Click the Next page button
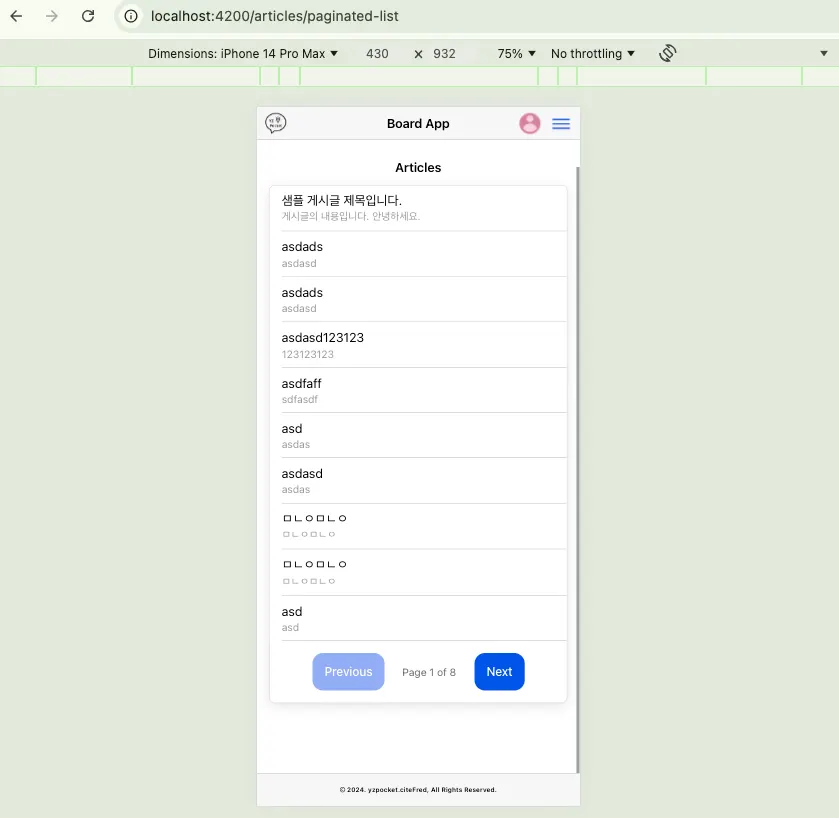 point(499,671)
